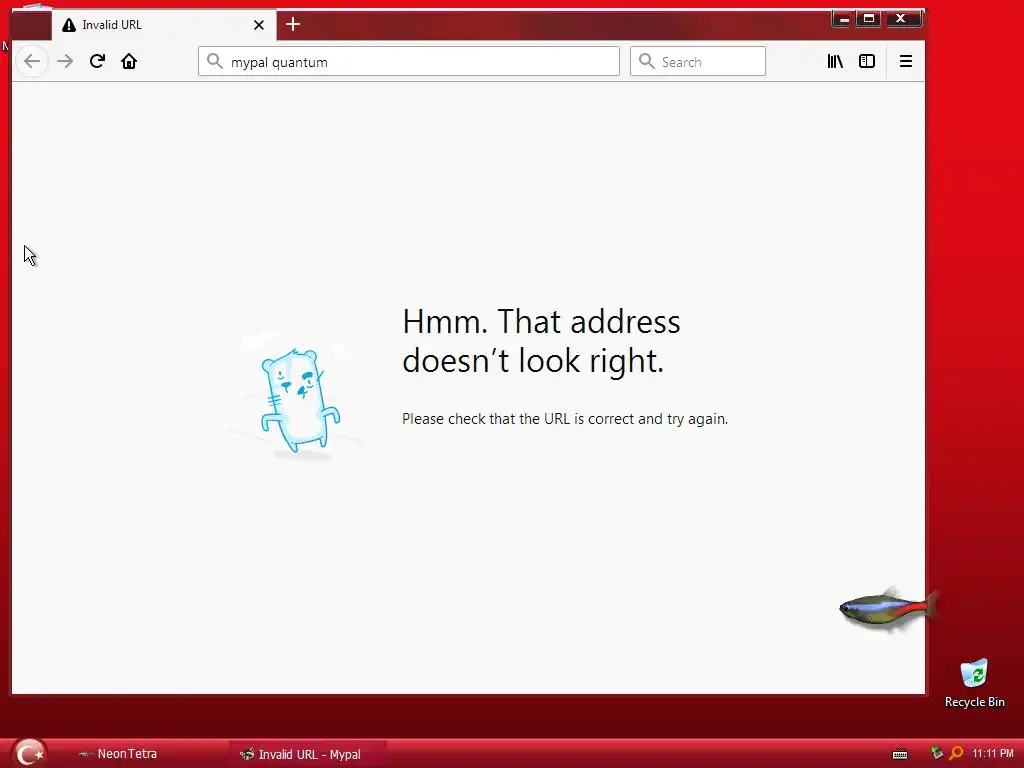Close the Mypal browser window
This screenshot has width=1024, height=768.
(x=901, y=19)
